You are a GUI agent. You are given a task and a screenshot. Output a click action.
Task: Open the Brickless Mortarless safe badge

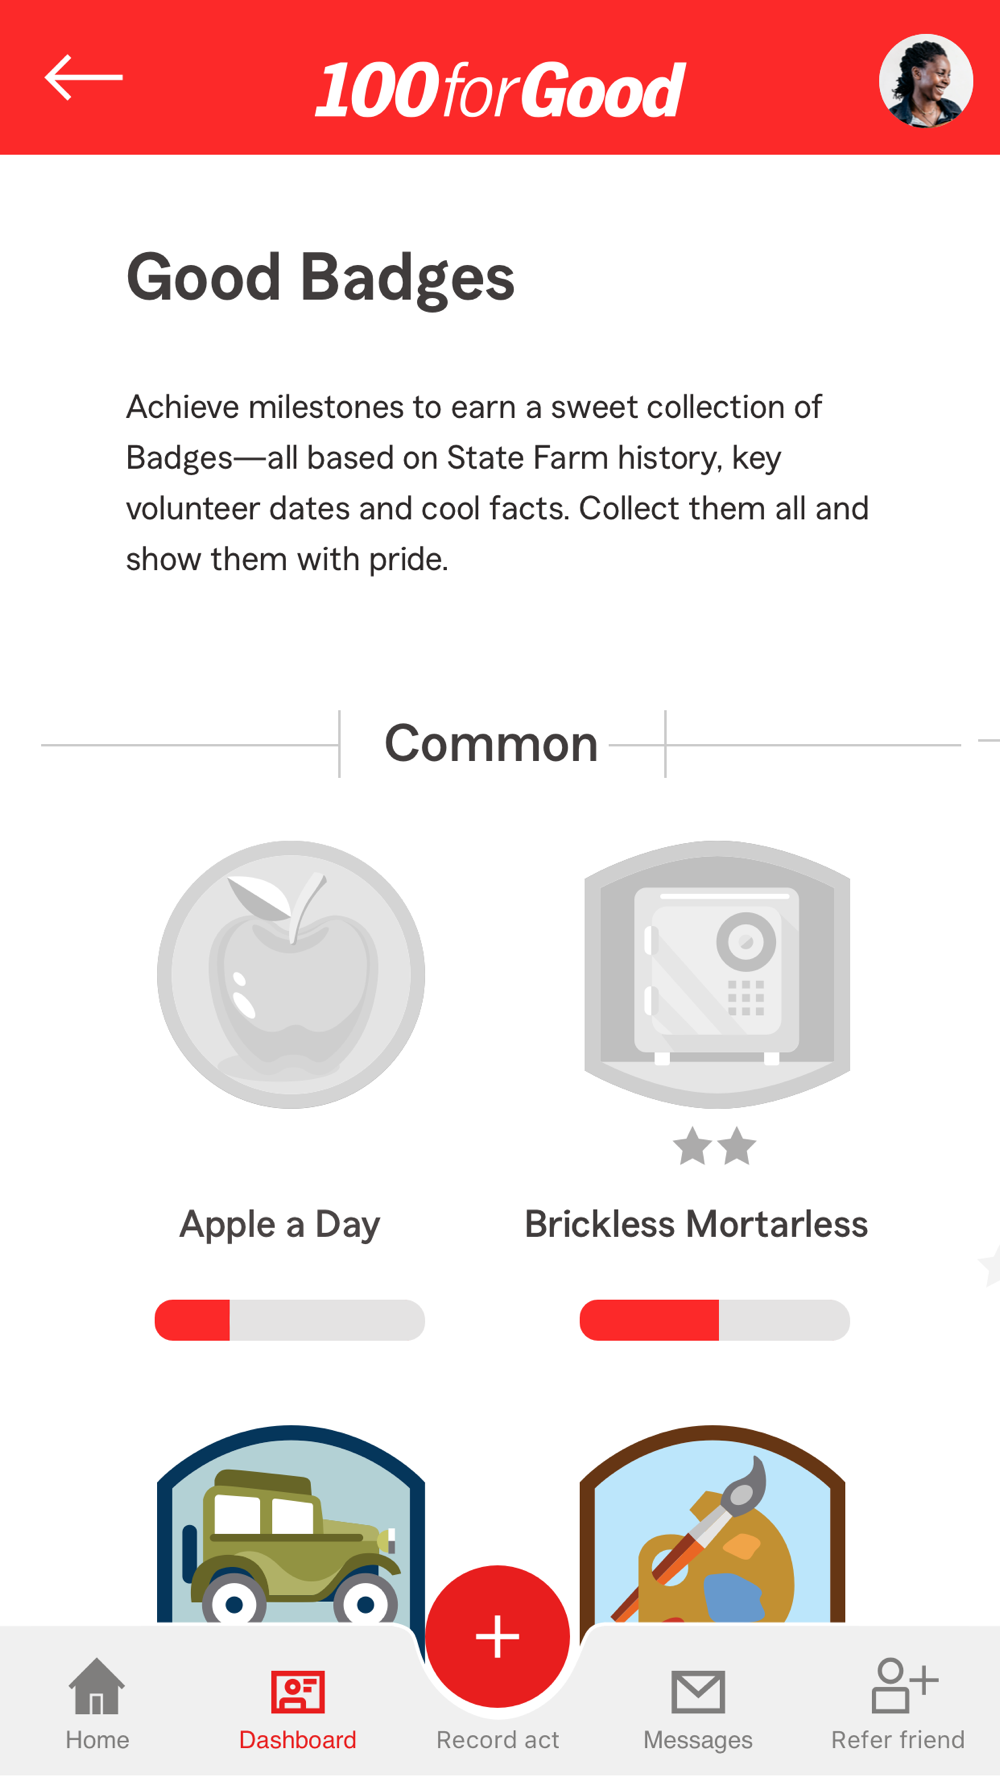click(716, 974)
